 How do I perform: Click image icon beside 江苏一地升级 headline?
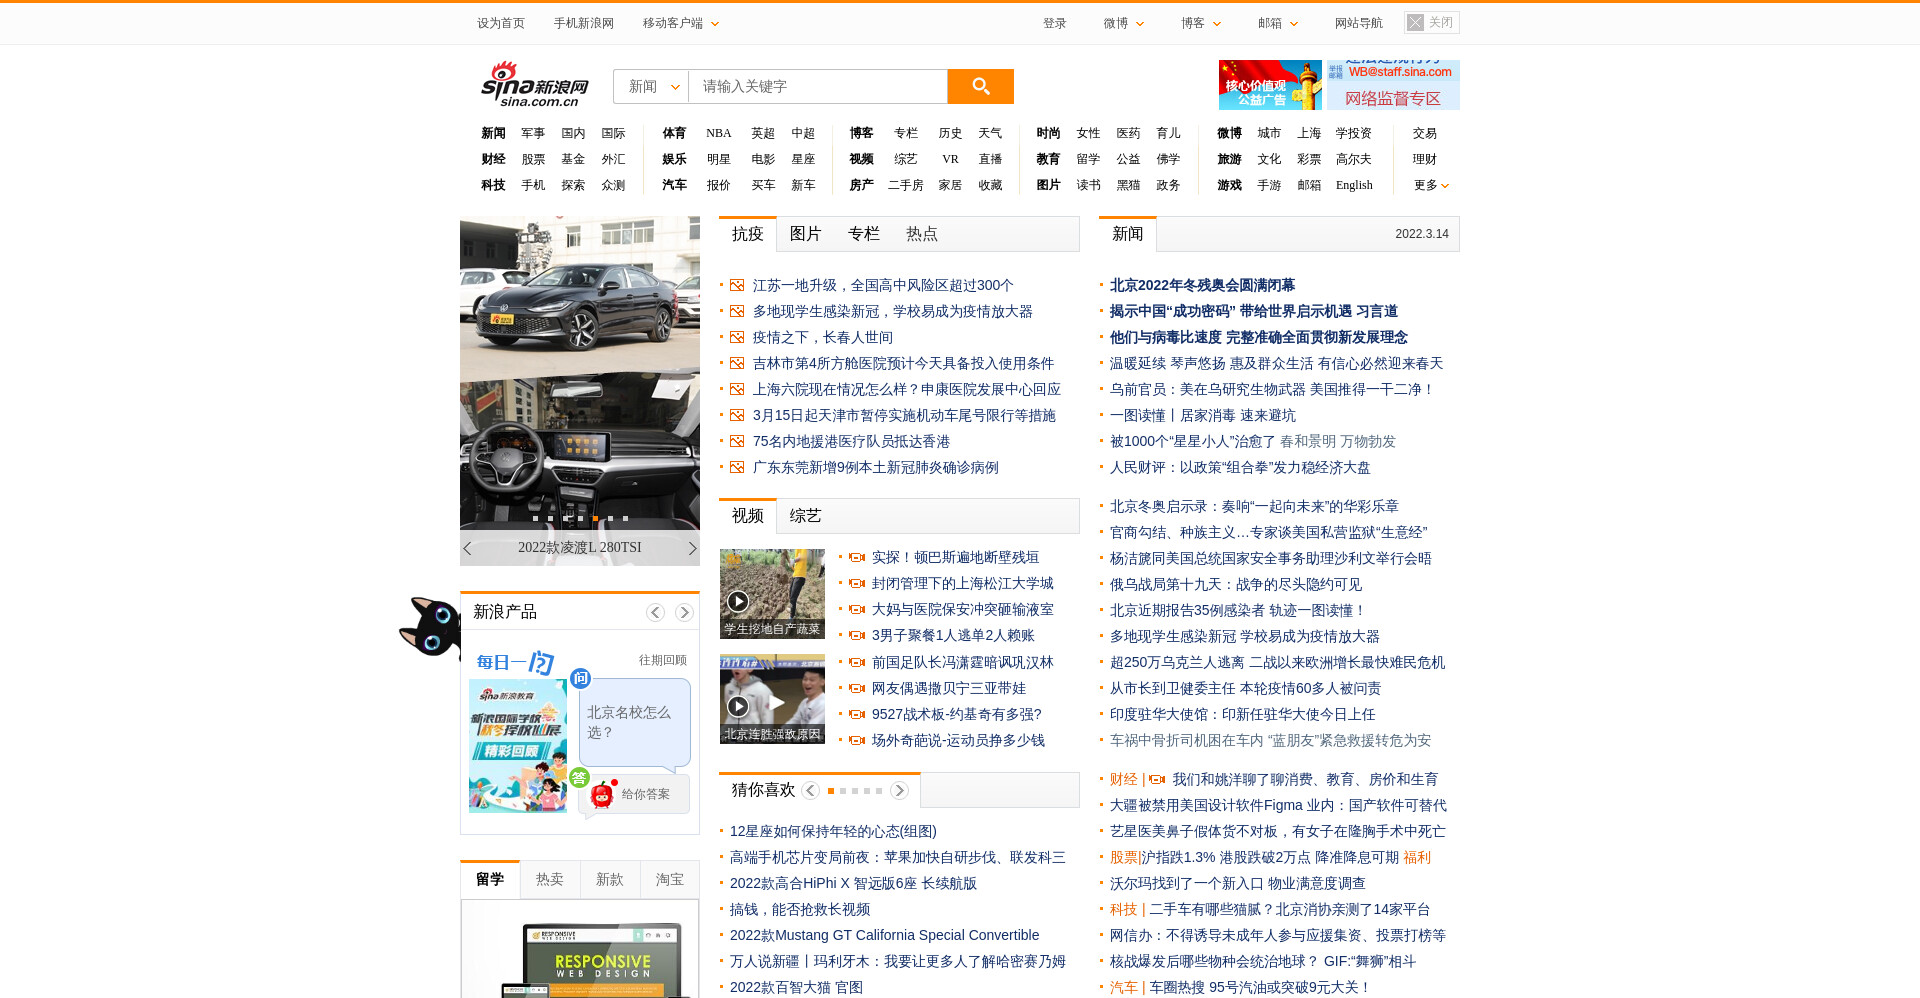[737, 286]
